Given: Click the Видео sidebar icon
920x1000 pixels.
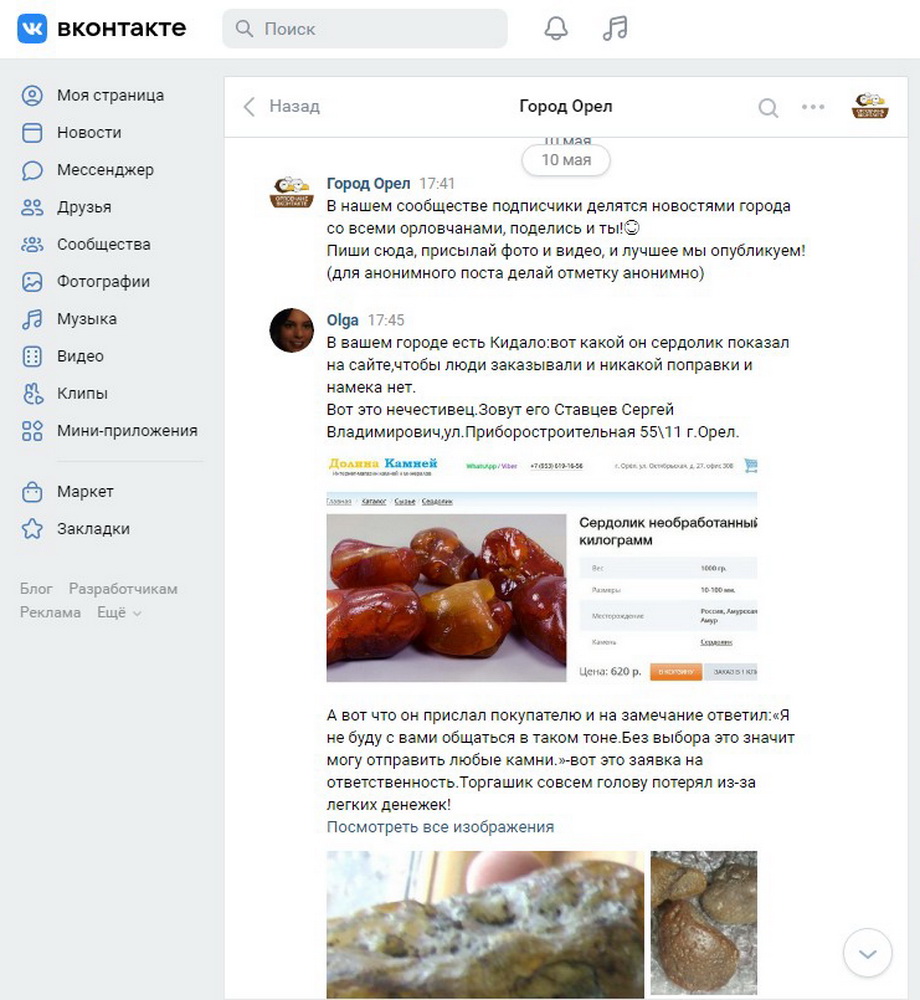Looking at the screenshot, I should (x=32, y=357).
